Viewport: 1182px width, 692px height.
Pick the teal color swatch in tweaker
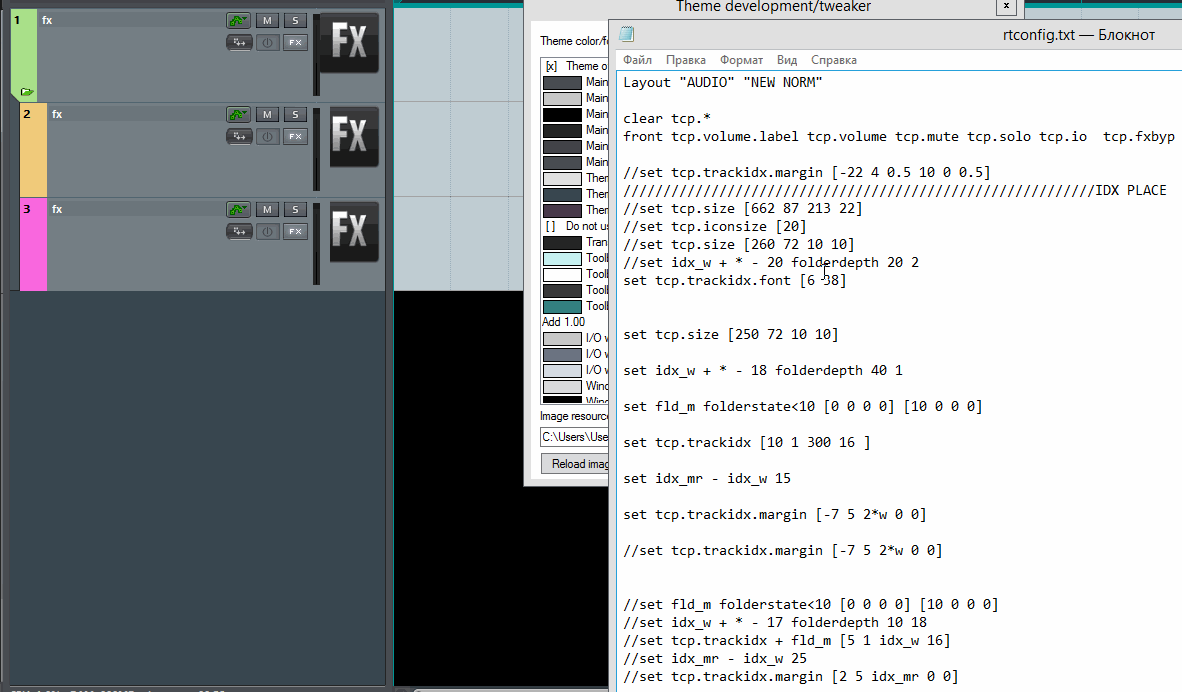pos(562,307)
